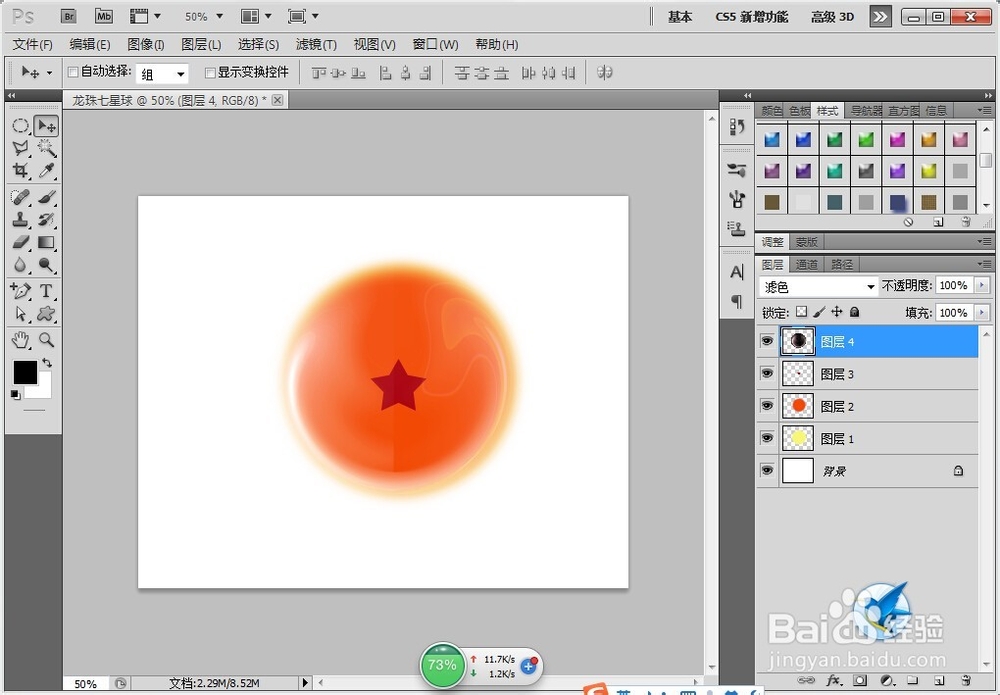Select the Elliptical Marquee tool
The image size is (1000, 695).
[x=20, y=126]
